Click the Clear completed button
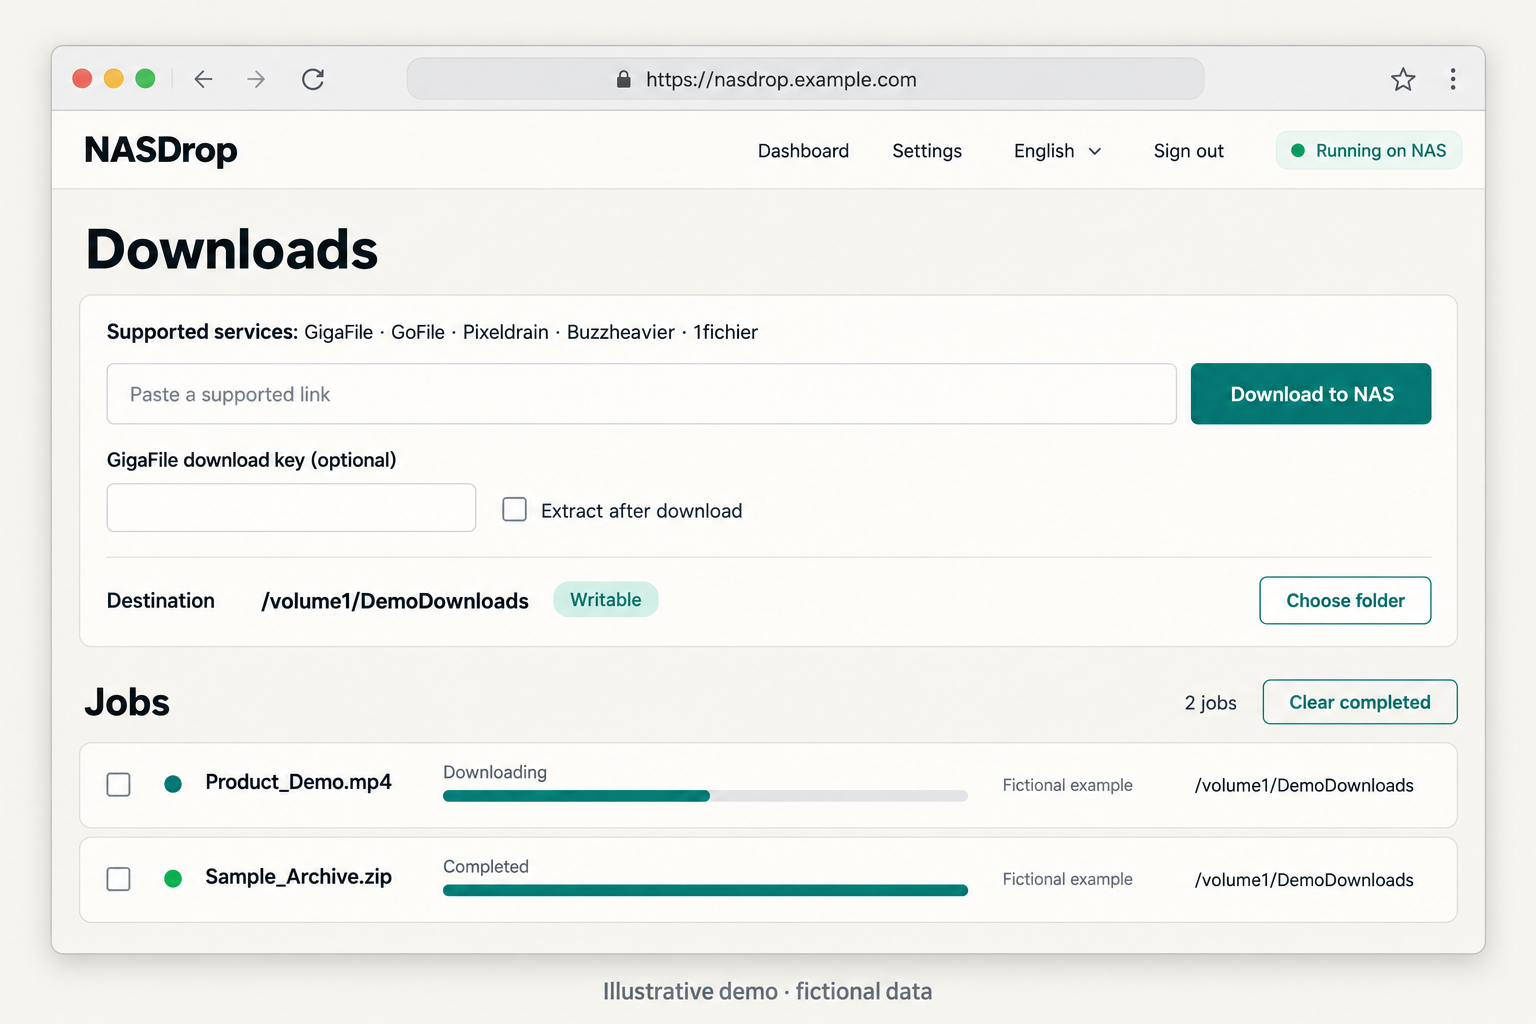The image size is (1536, 1024). (x=1360, y=702)
